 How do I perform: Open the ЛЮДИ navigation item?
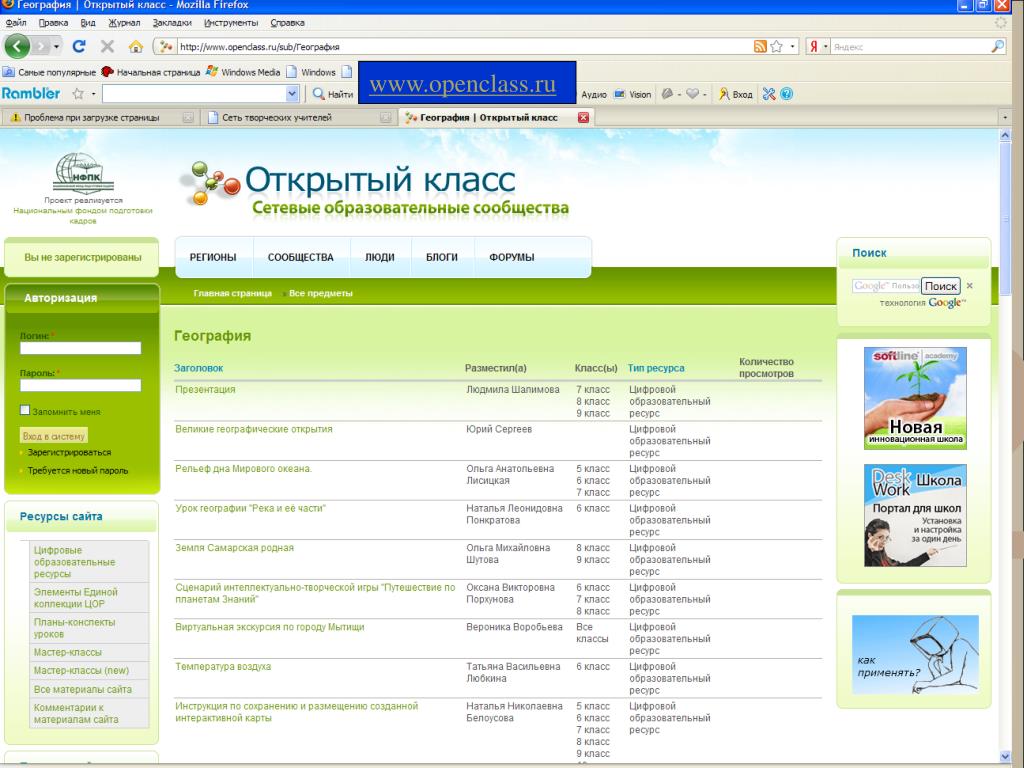coord(379,257)
